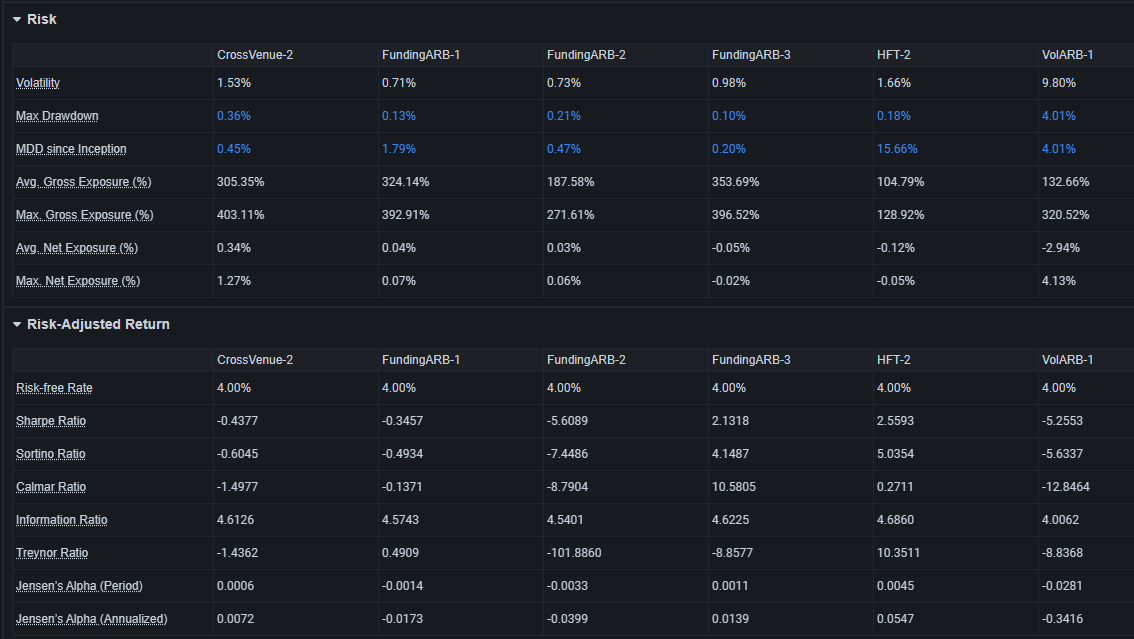Select CrossVenue-2 avg gross exposure 305.35%

pos(240,182)
